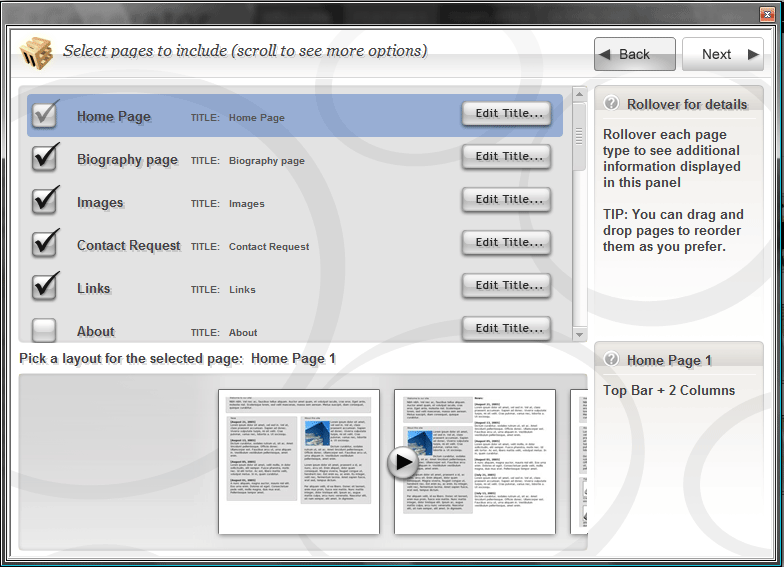Click the page list scroll down arrow
784x567 pixels.
point(580,334)
